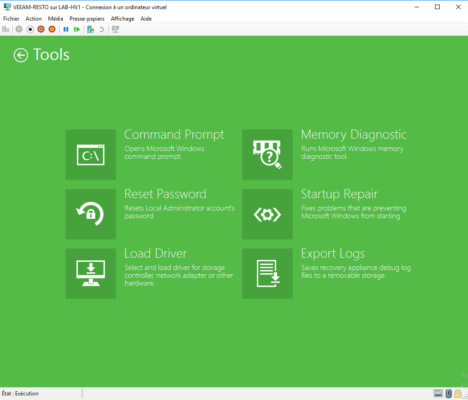
Task: Open the Reset Password lock icon tile
Action: tap(91, 214)
